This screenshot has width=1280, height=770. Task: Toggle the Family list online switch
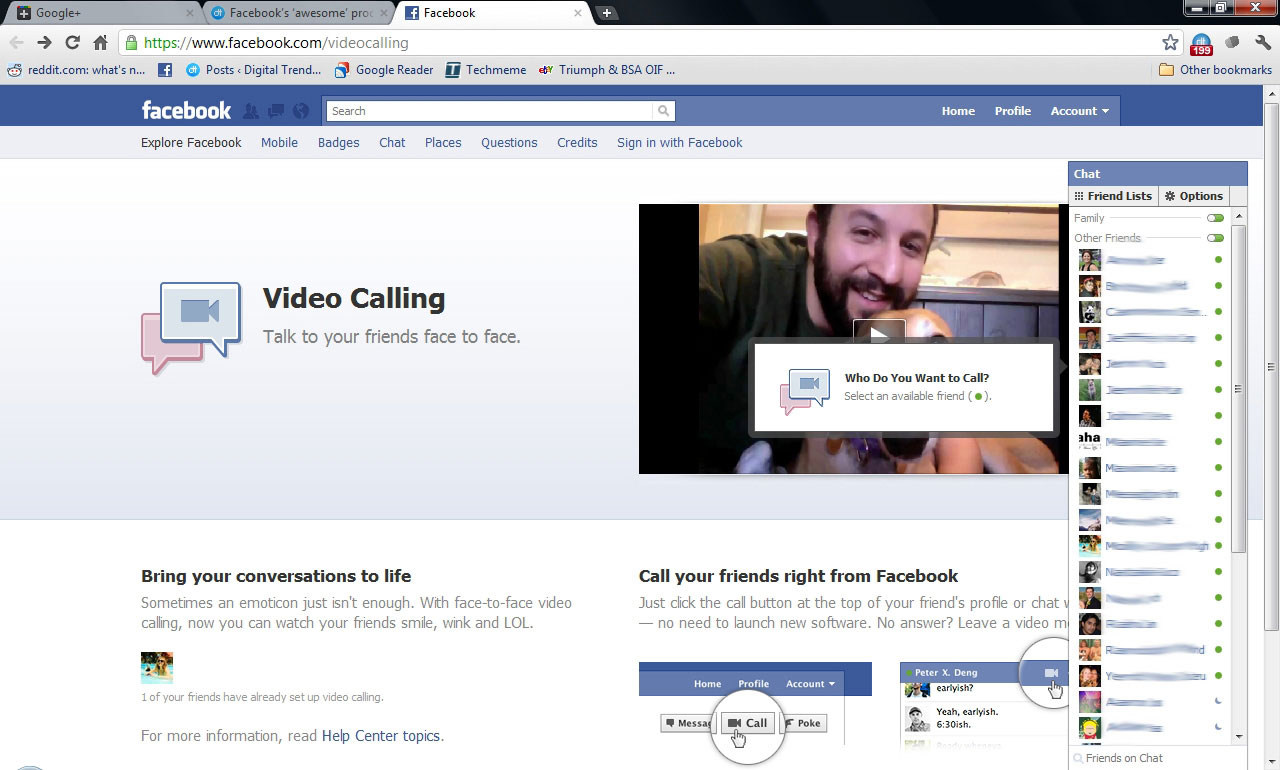[x=1215, y=218]
